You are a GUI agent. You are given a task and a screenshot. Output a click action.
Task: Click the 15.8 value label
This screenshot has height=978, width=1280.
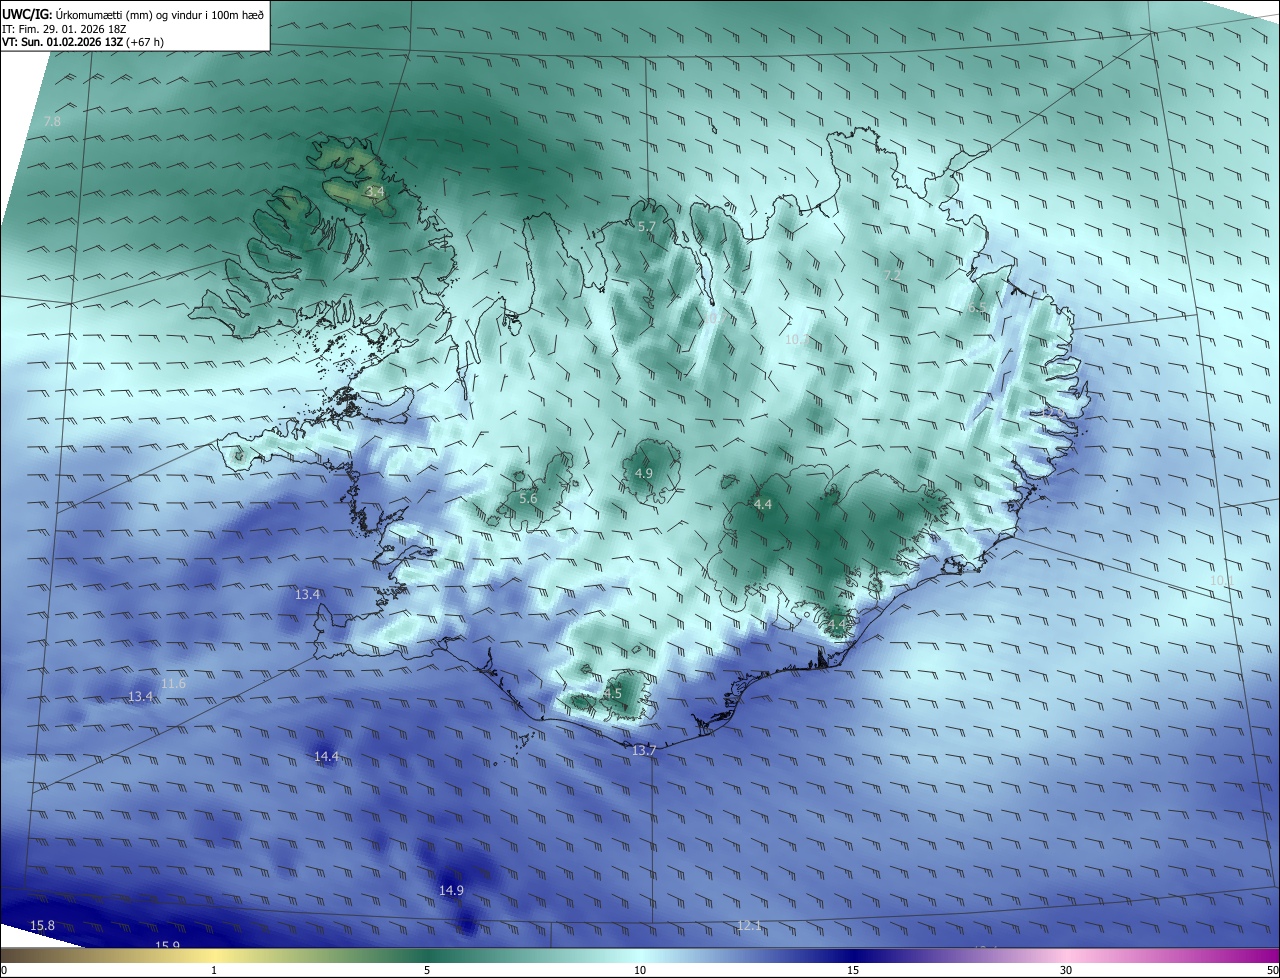coord(42,925)
